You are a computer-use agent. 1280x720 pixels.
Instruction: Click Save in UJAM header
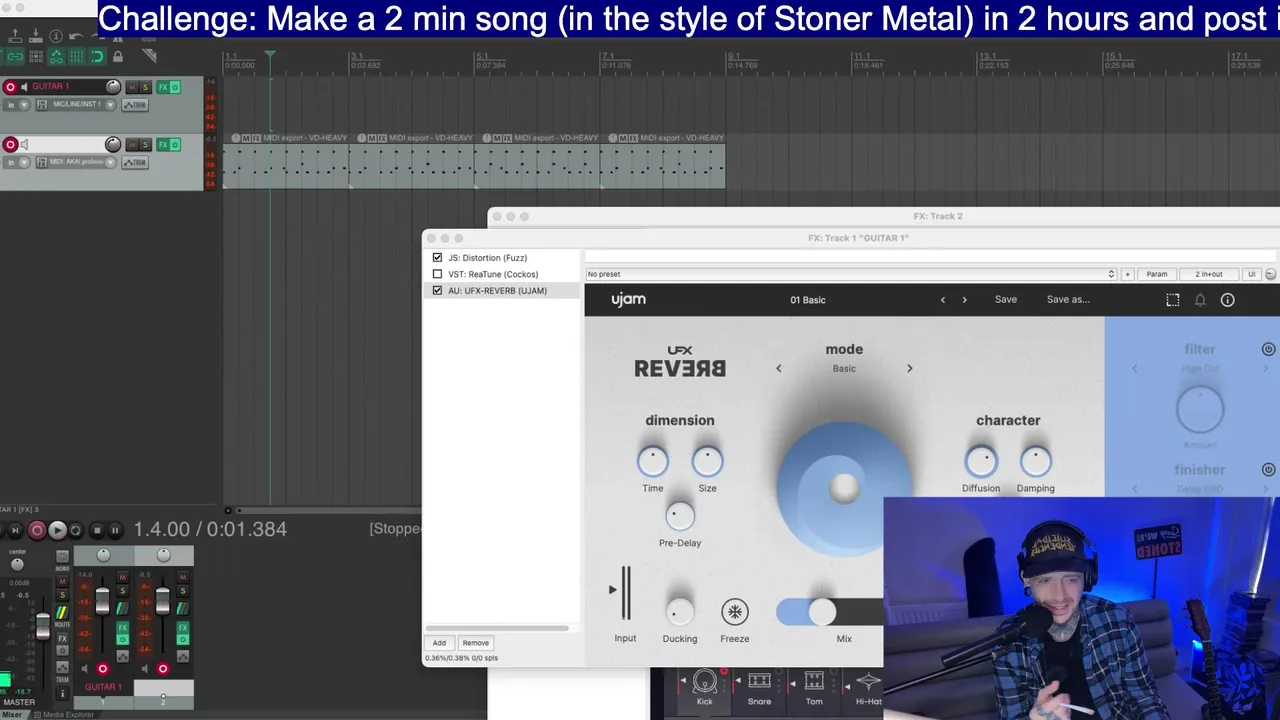[1006, 299]
